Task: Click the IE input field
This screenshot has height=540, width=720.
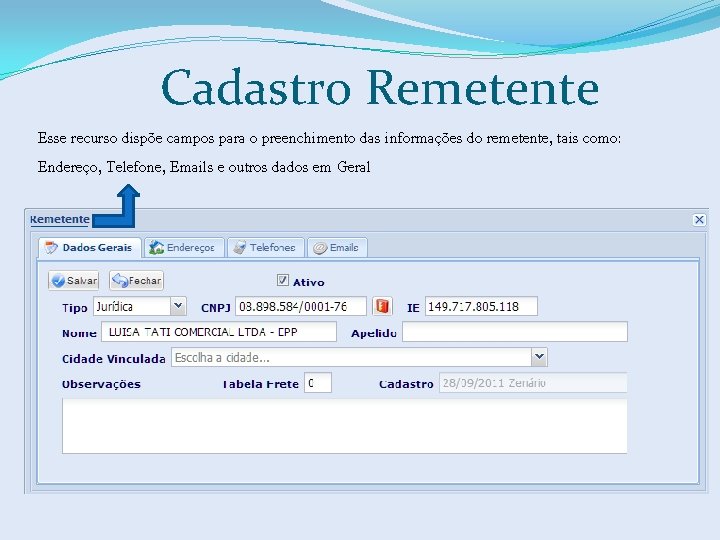Action: (x=481, y=306)
